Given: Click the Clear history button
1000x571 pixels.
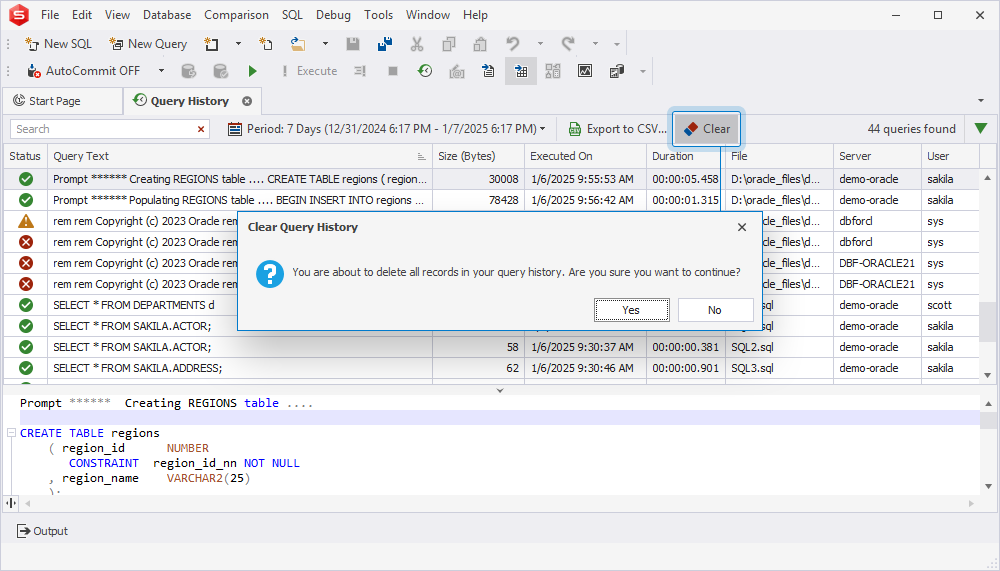Looking at the screenshot, I should tap(707, 129).
